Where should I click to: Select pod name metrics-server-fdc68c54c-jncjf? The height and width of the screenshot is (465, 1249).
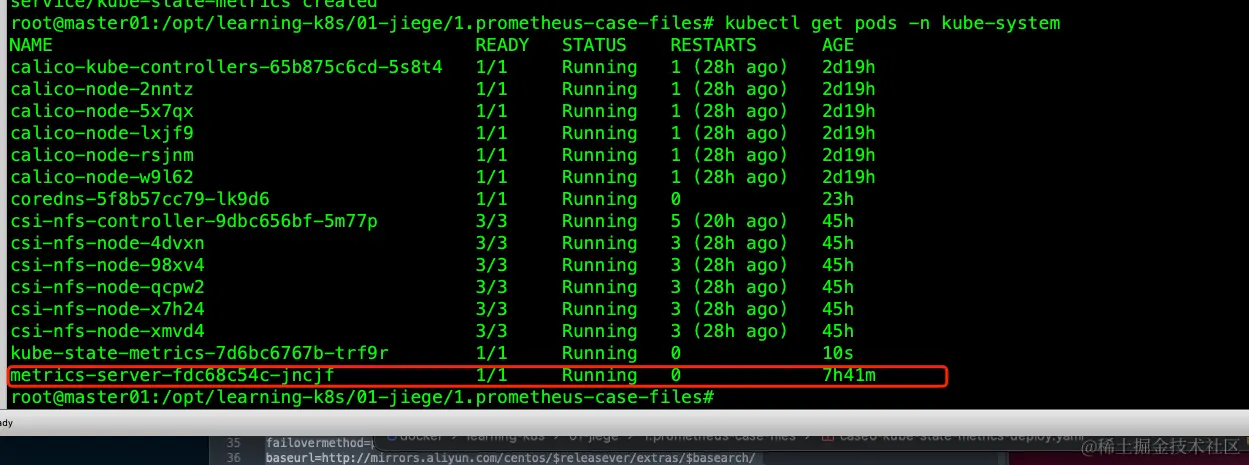172,375
